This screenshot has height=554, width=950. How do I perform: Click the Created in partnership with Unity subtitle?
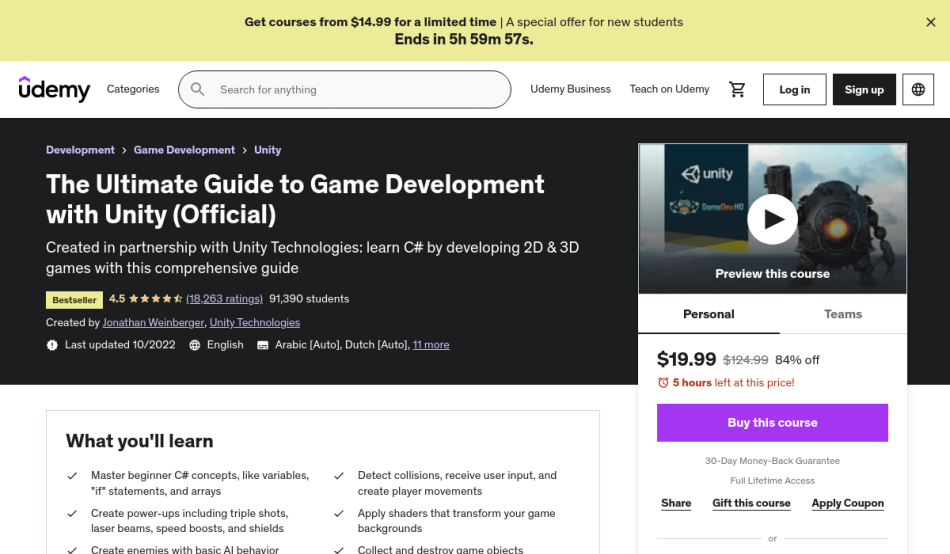[313, 258]
